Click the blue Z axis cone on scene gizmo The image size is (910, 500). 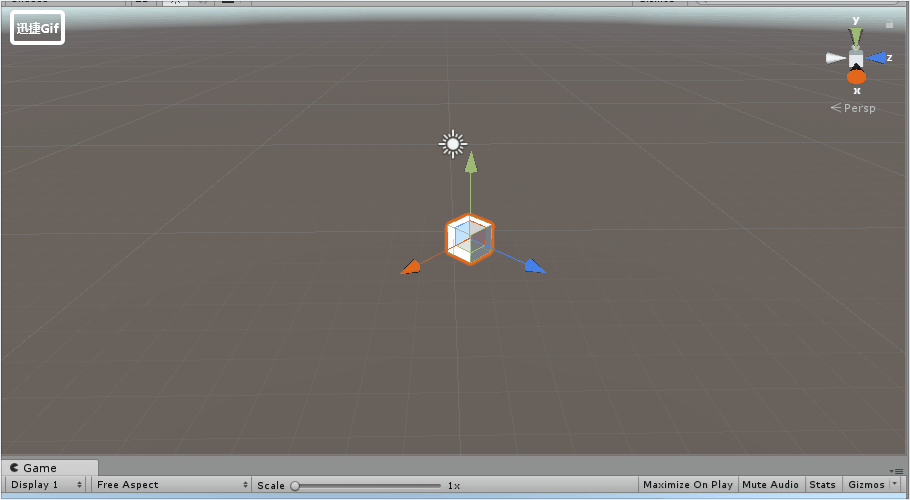(875, 57)
